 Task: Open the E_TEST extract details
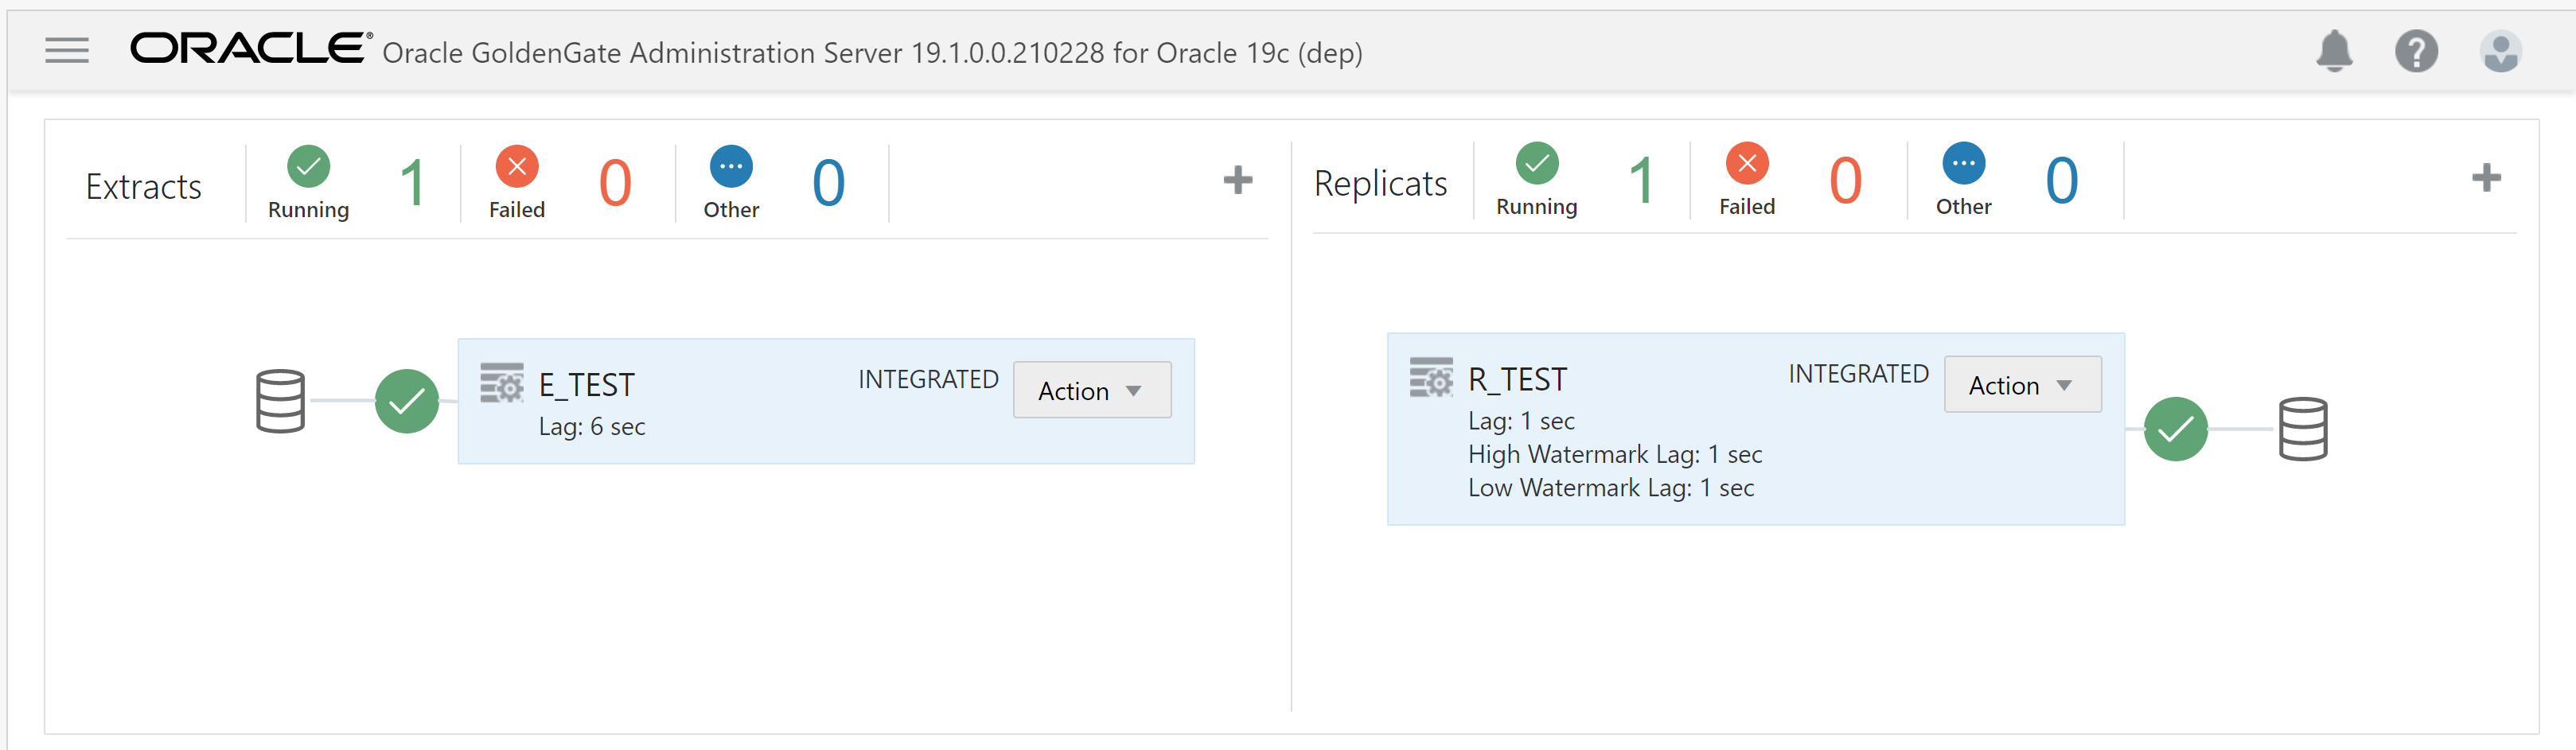(x=587, y=385)
